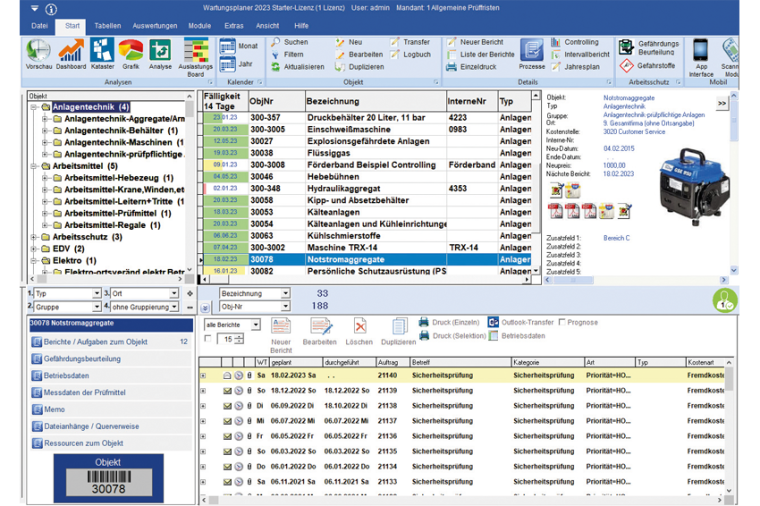The width and height of the screenshot is (760, 506).
Task: Switch to the Module tab
Action: point(200,26)
